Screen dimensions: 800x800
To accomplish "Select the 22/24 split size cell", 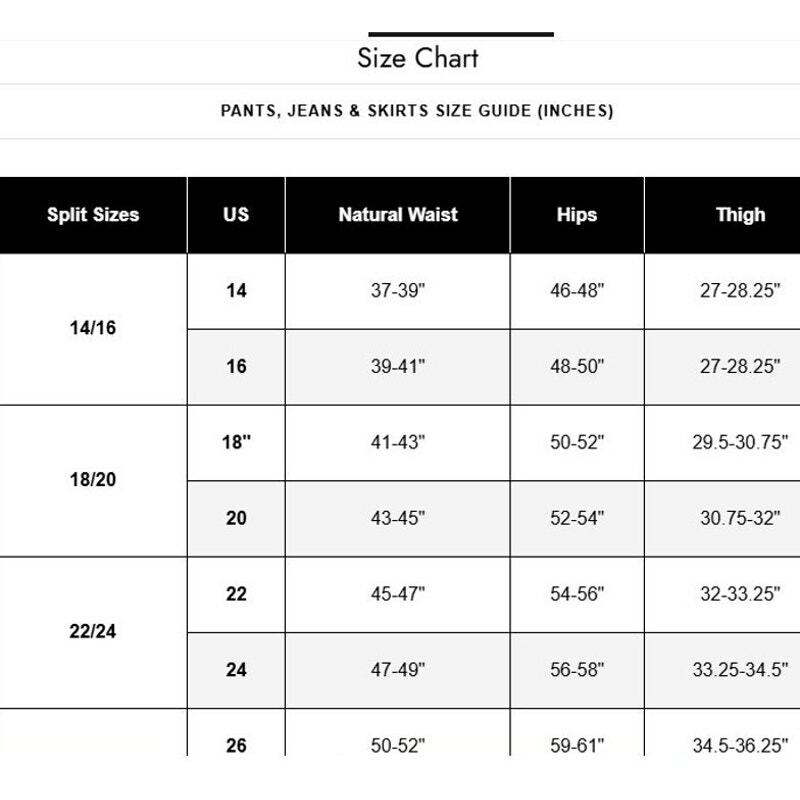I will [93, 633].
